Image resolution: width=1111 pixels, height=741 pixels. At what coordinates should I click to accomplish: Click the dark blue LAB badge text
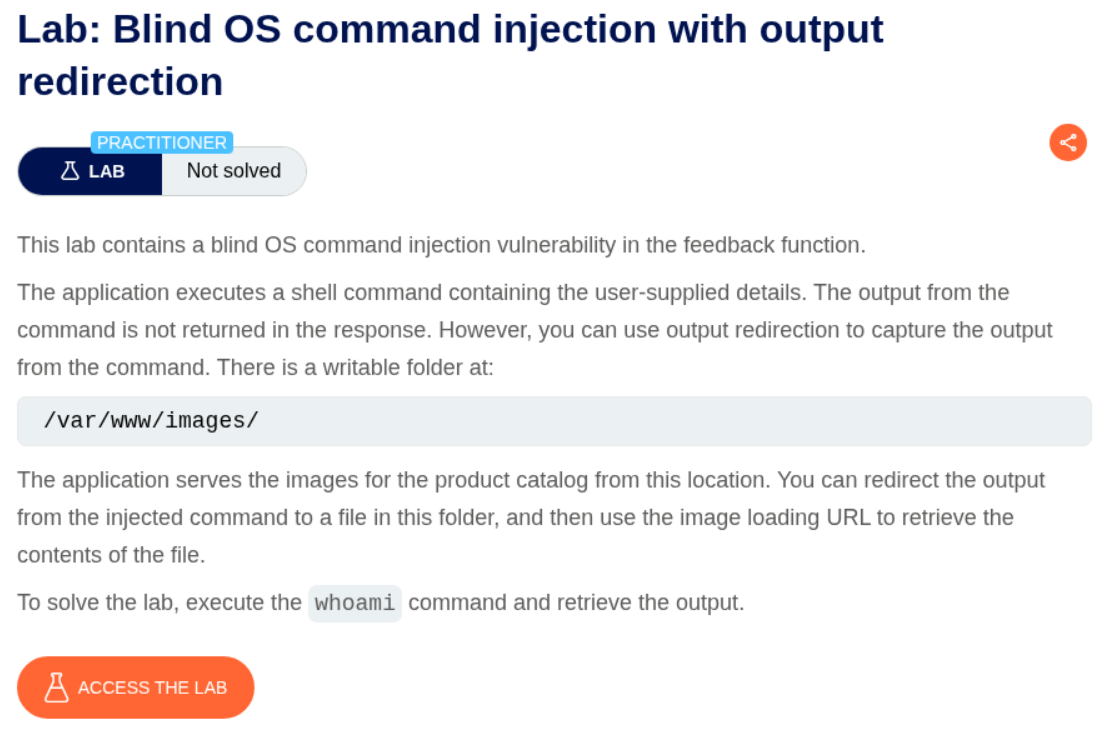[106, 171]
